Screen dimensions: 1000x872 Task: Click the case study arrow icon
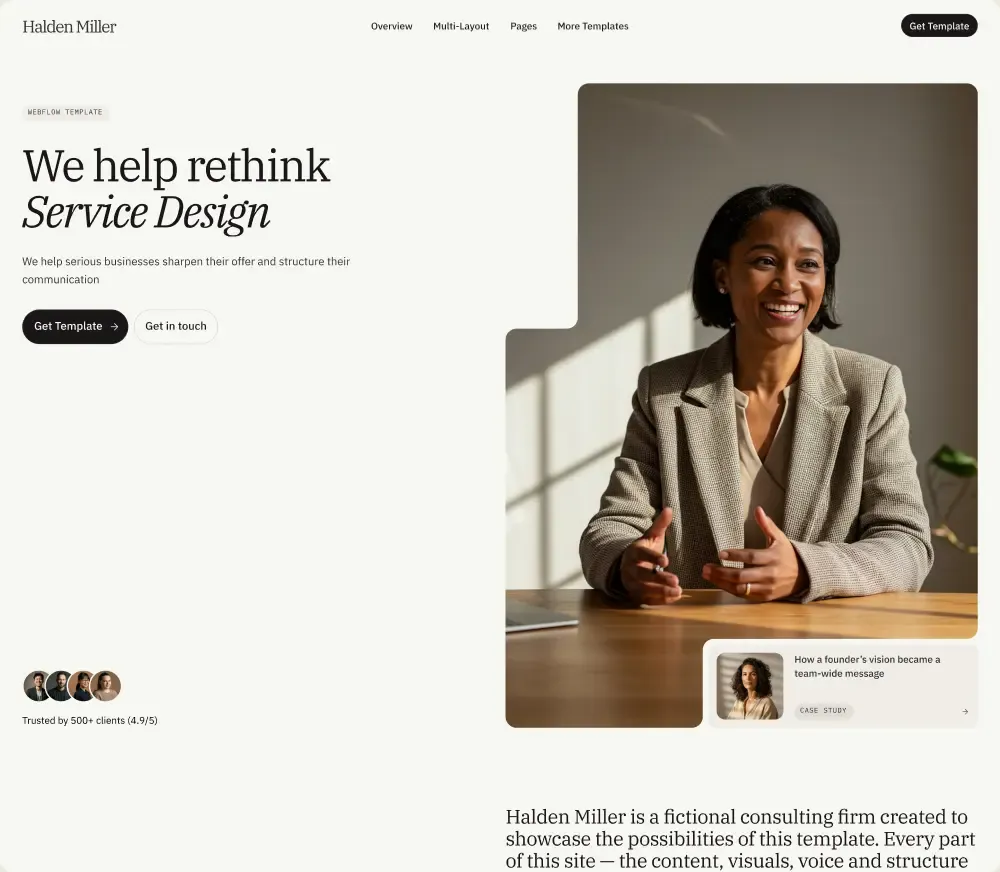click(x=965, y=711)
